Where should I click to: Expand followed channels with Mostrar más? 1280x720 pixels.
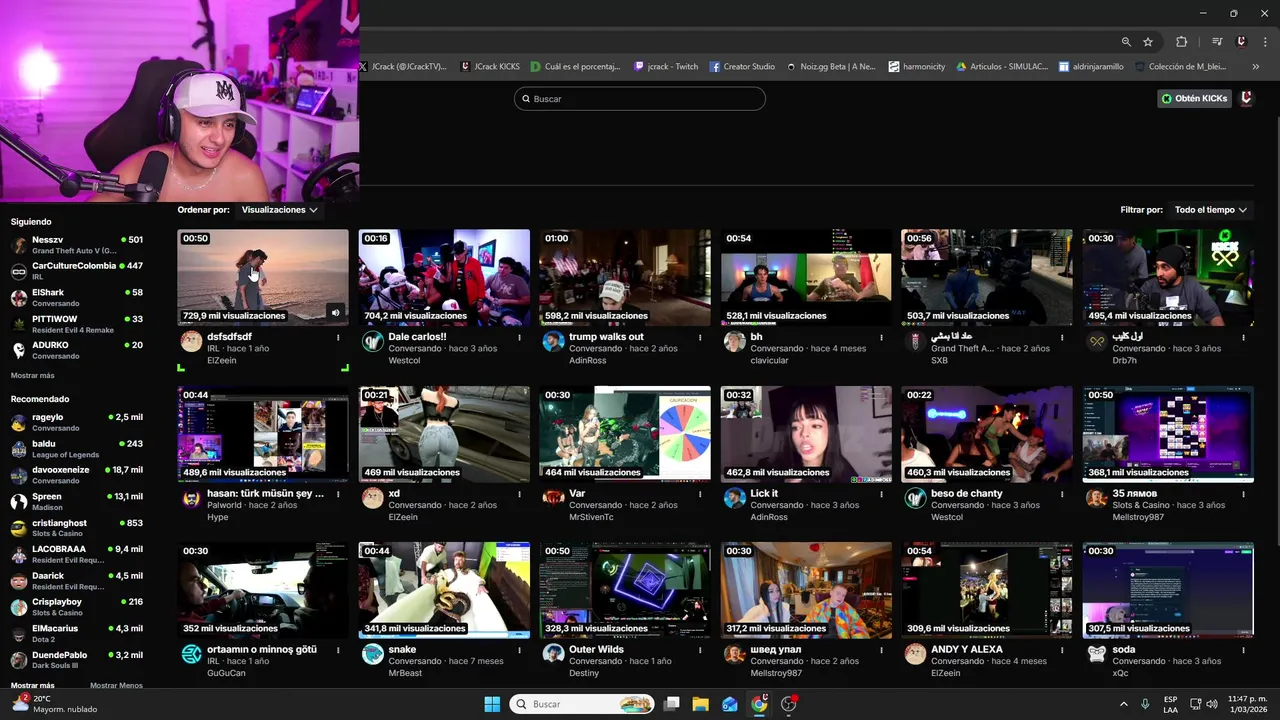click(x=33, y=376)
